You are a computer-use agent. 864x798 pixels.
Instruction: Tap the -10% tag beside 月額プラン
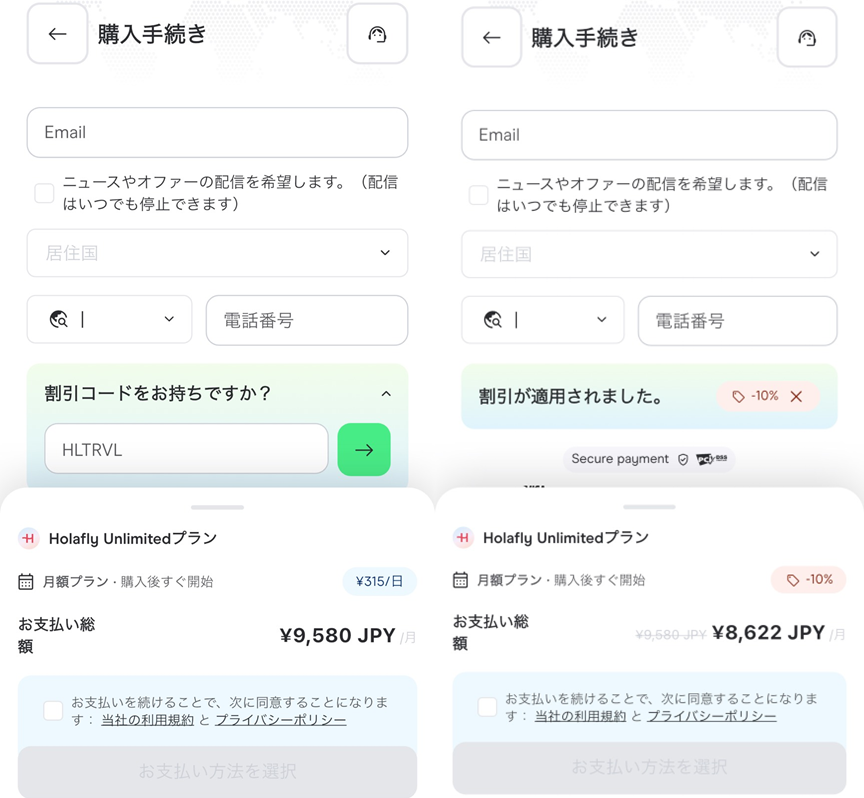coord(808,580)
